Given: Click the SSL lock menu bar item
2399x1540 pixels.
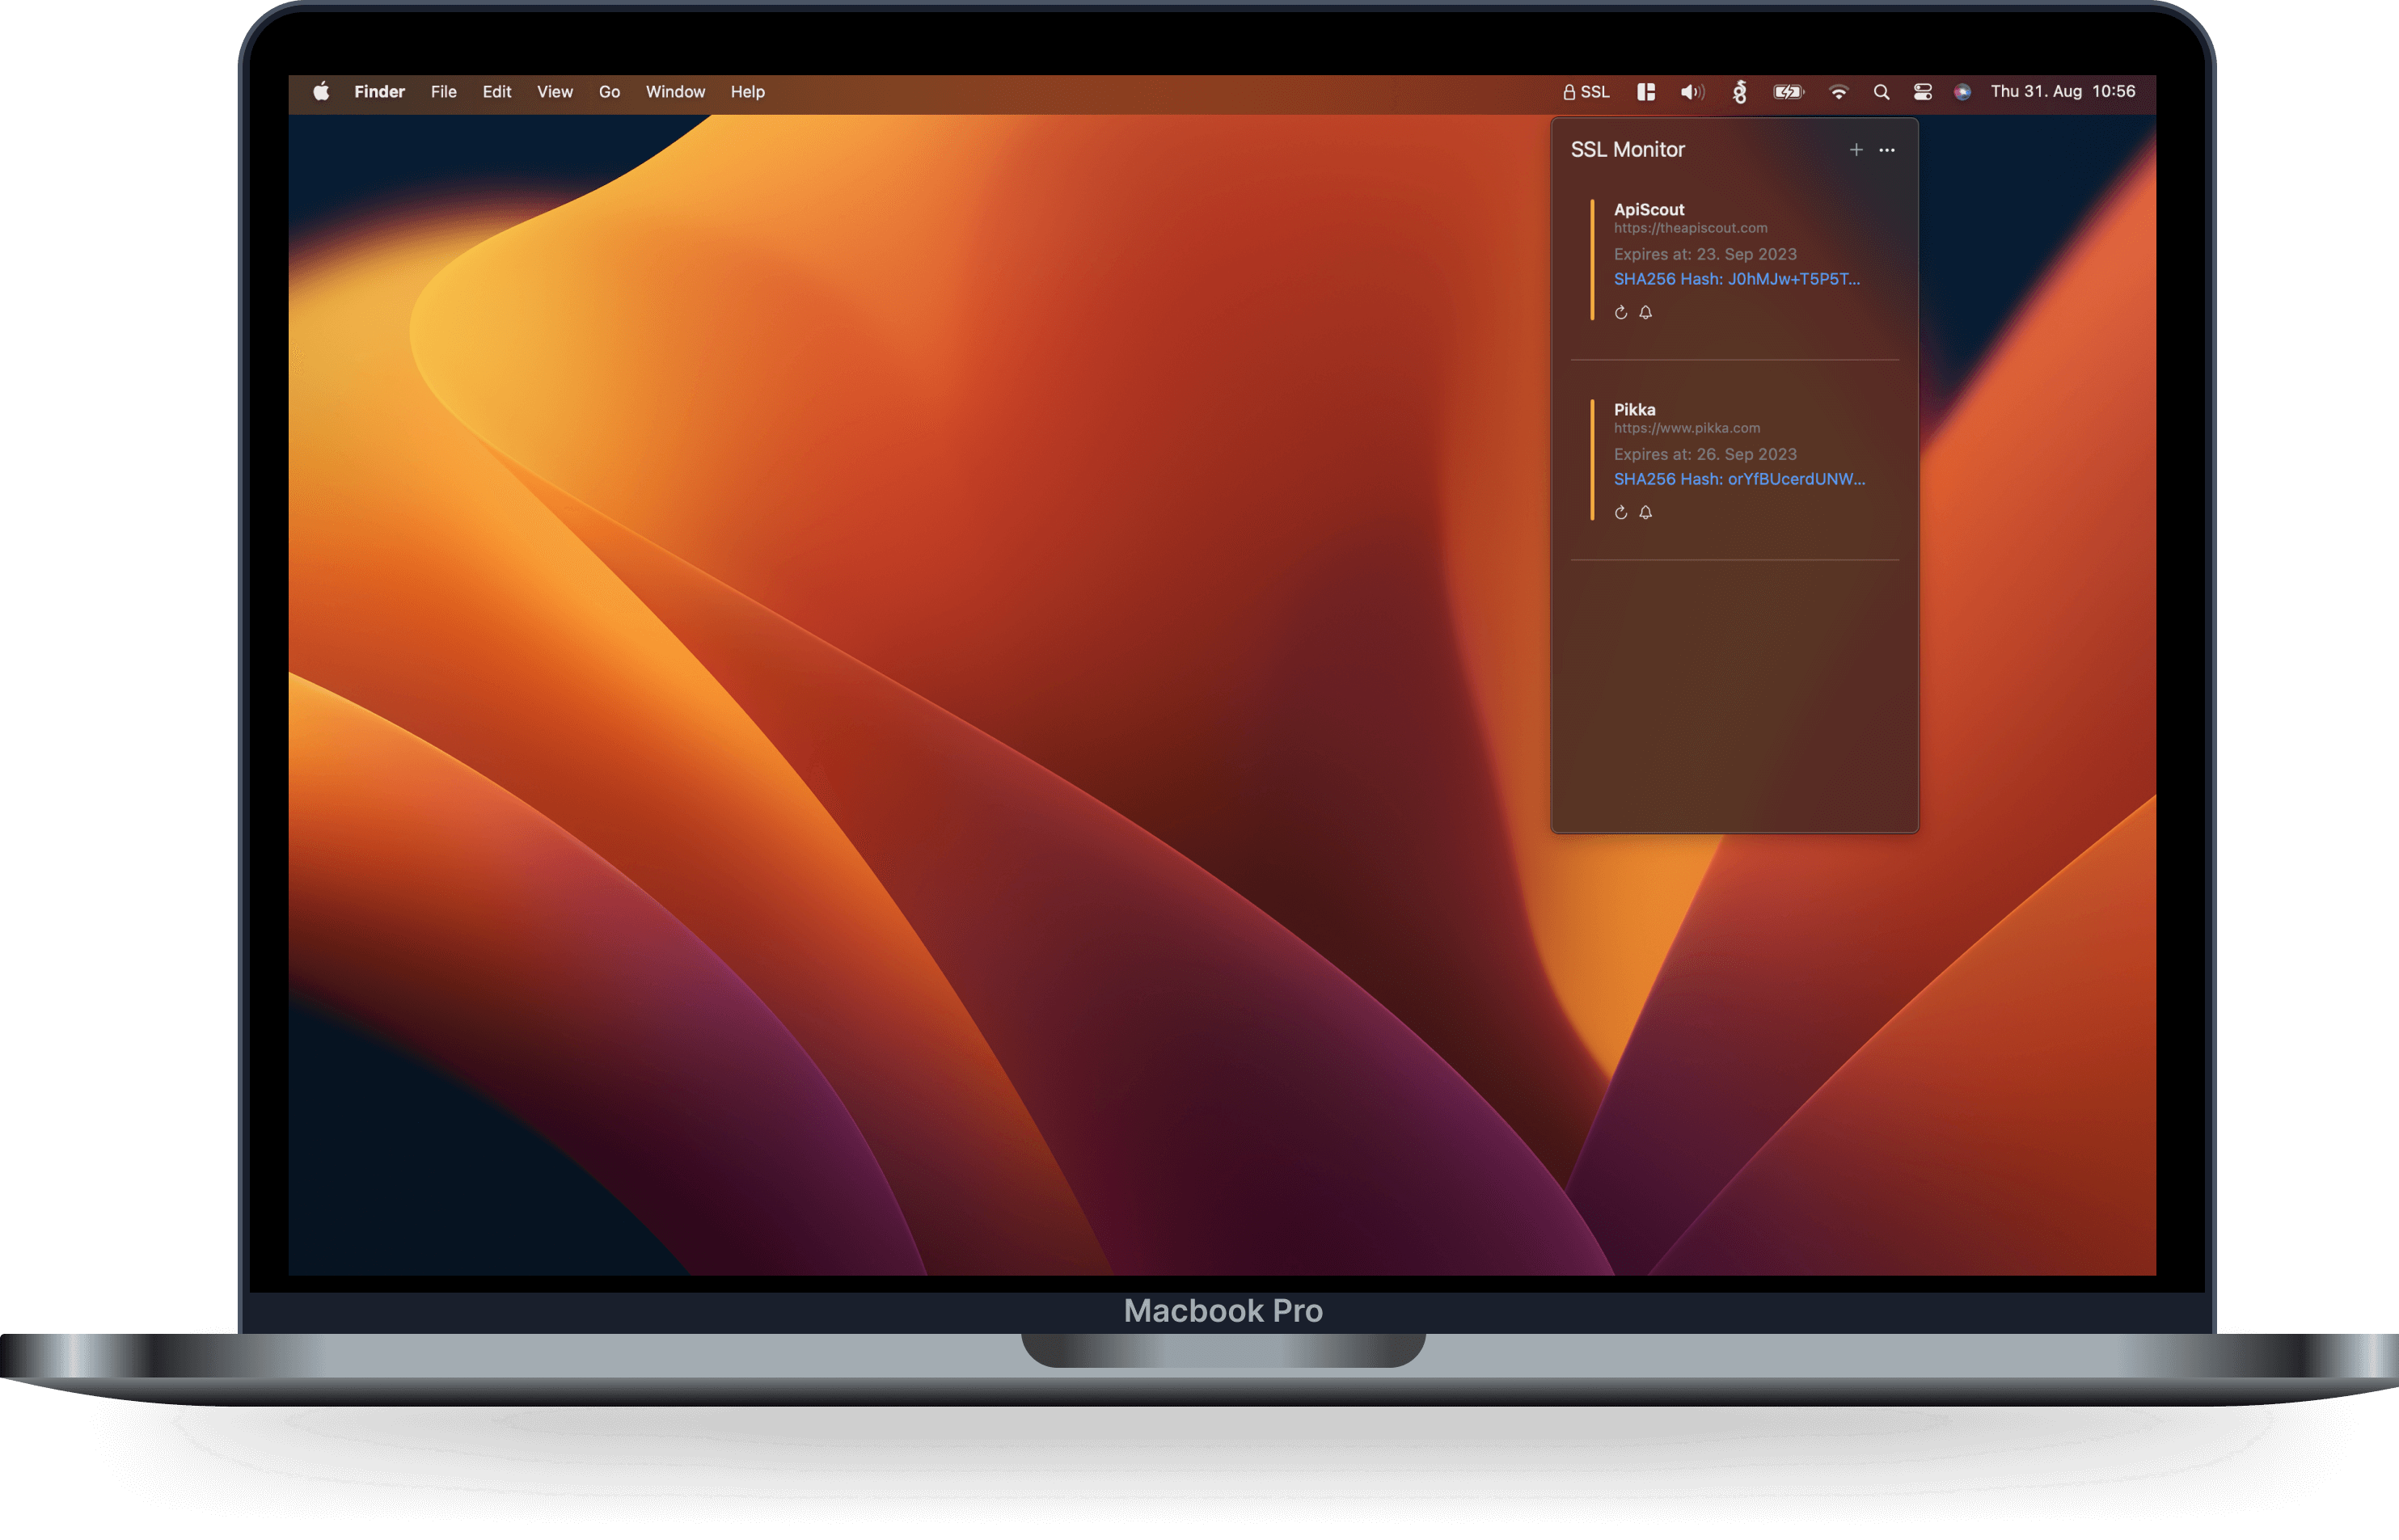Looking at the screenshot, I should tap(1586, 92).
